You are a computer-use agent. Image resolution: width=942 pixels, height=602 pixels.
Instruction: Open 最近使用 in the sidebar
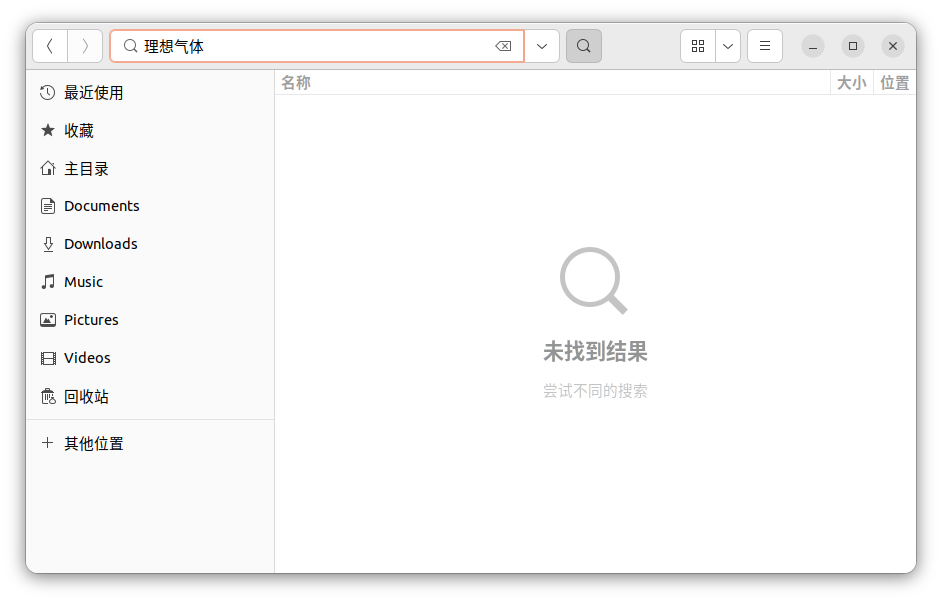point(150,93)
